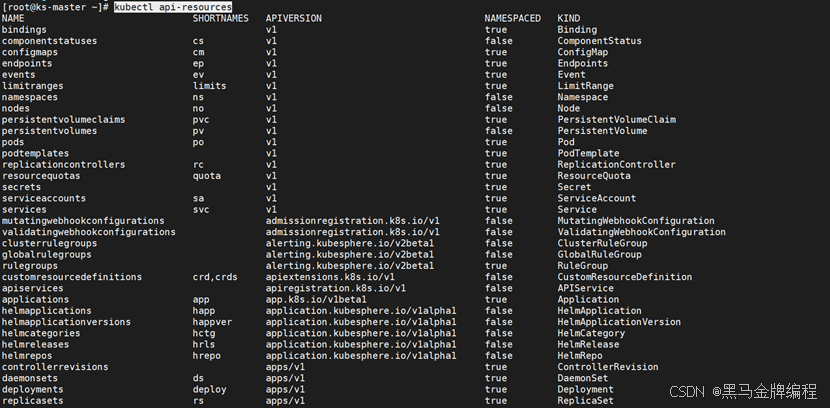Click the 'limits' shortname text

point(209,86)
